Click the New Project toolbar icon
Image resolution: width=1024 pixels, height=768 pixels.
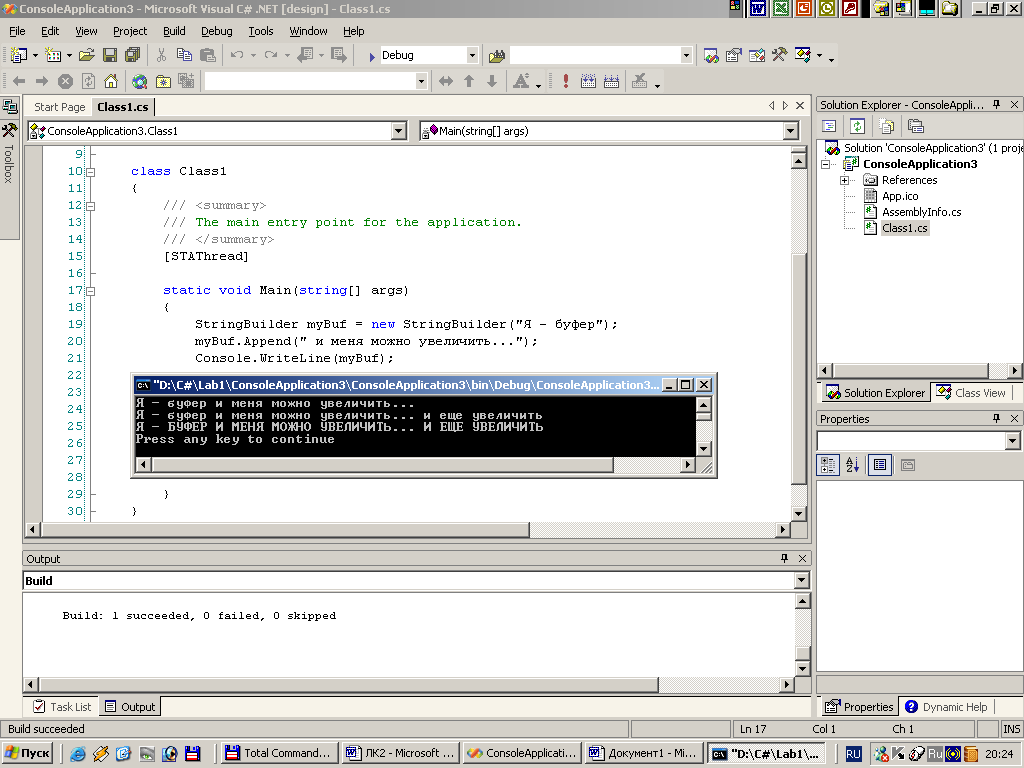pos(19,56)
